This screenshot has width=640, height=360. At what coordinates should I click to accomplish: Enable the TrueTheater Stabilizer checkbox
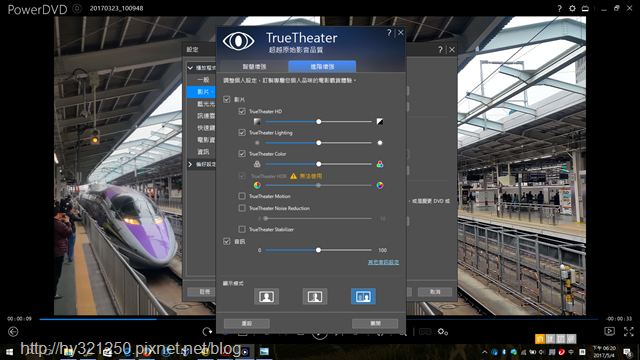(242, 229)
